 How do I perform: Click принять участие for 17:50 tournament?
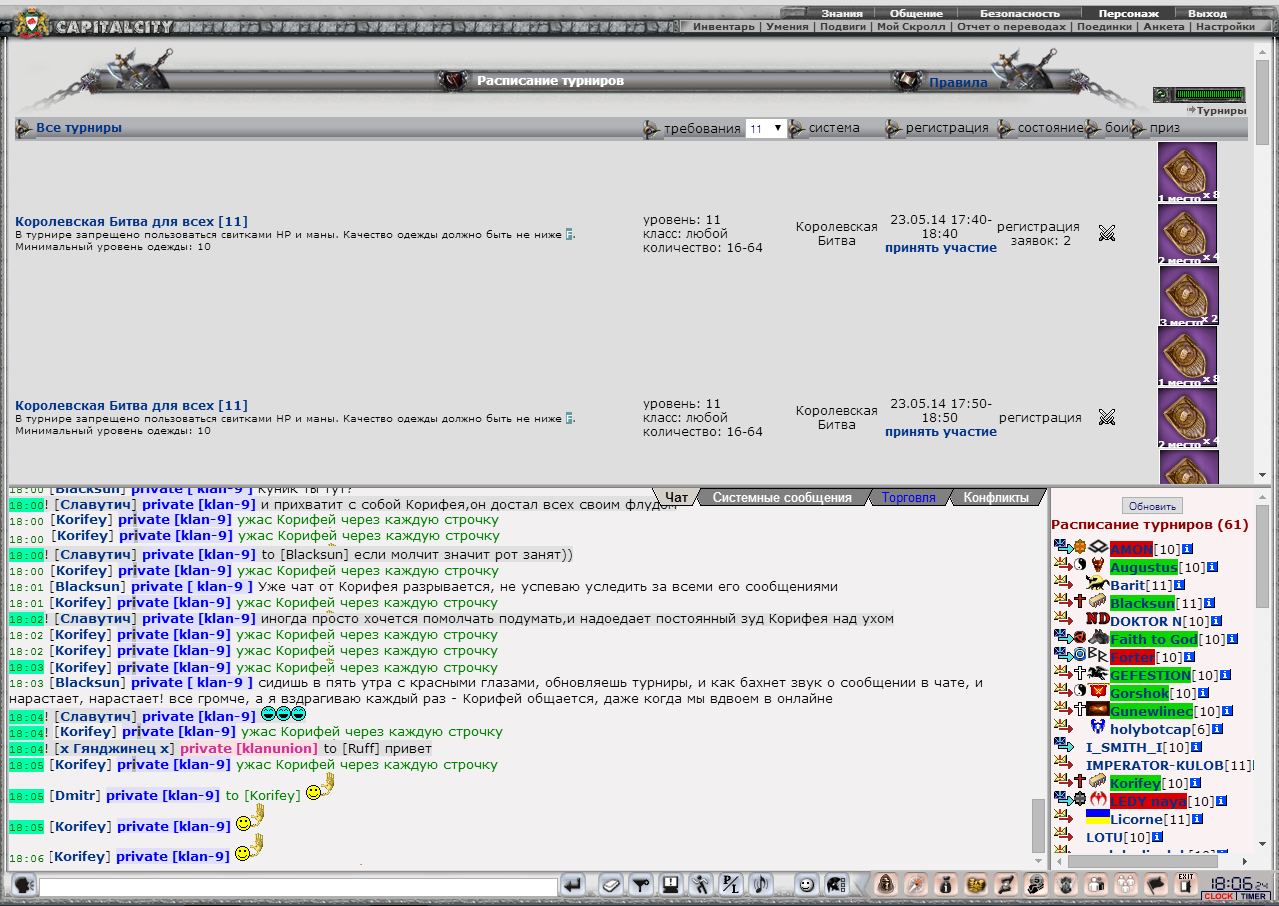[x=940, y=432]
